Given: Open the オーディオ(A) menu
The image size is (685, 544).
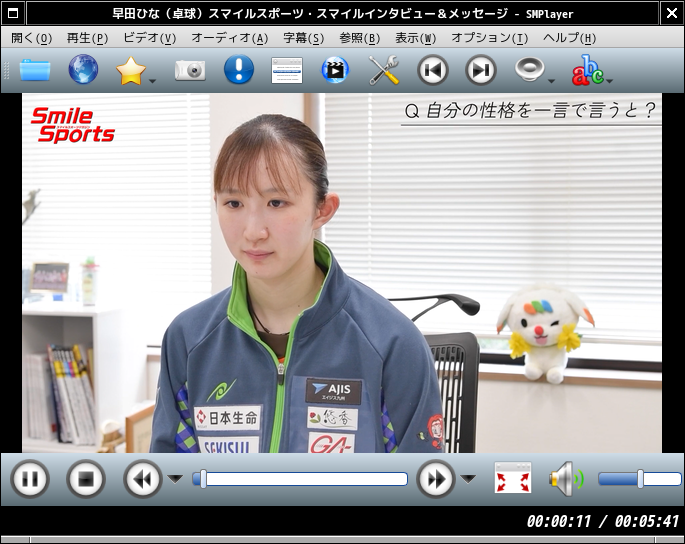Looking at the screenshot, I should coord(230,38).
